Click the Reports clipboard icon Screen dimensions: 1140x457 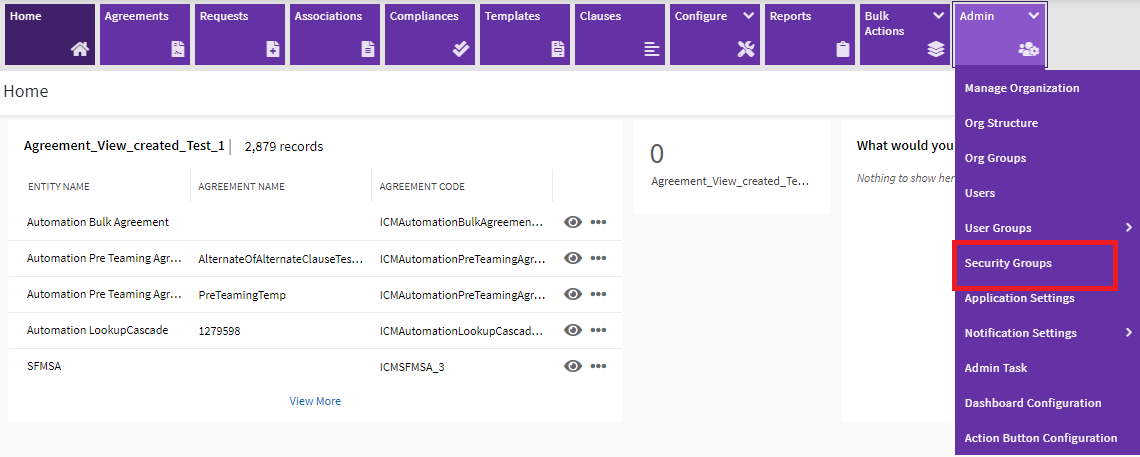[842, 49]
